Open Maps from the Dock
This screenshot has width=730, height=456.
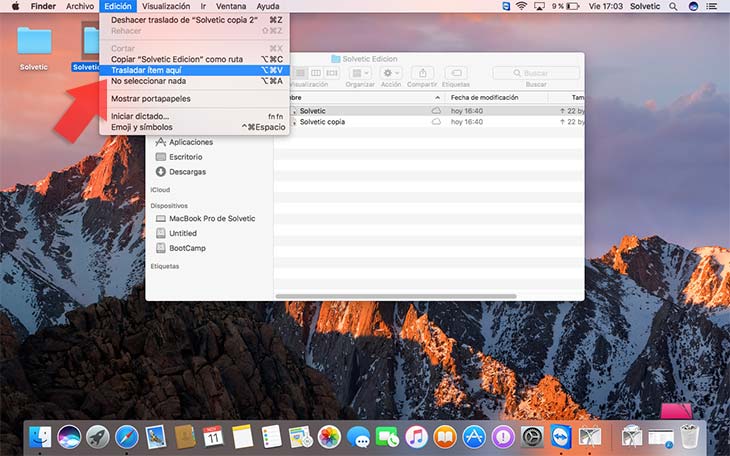pyautogui.click(x=300, y=437)
